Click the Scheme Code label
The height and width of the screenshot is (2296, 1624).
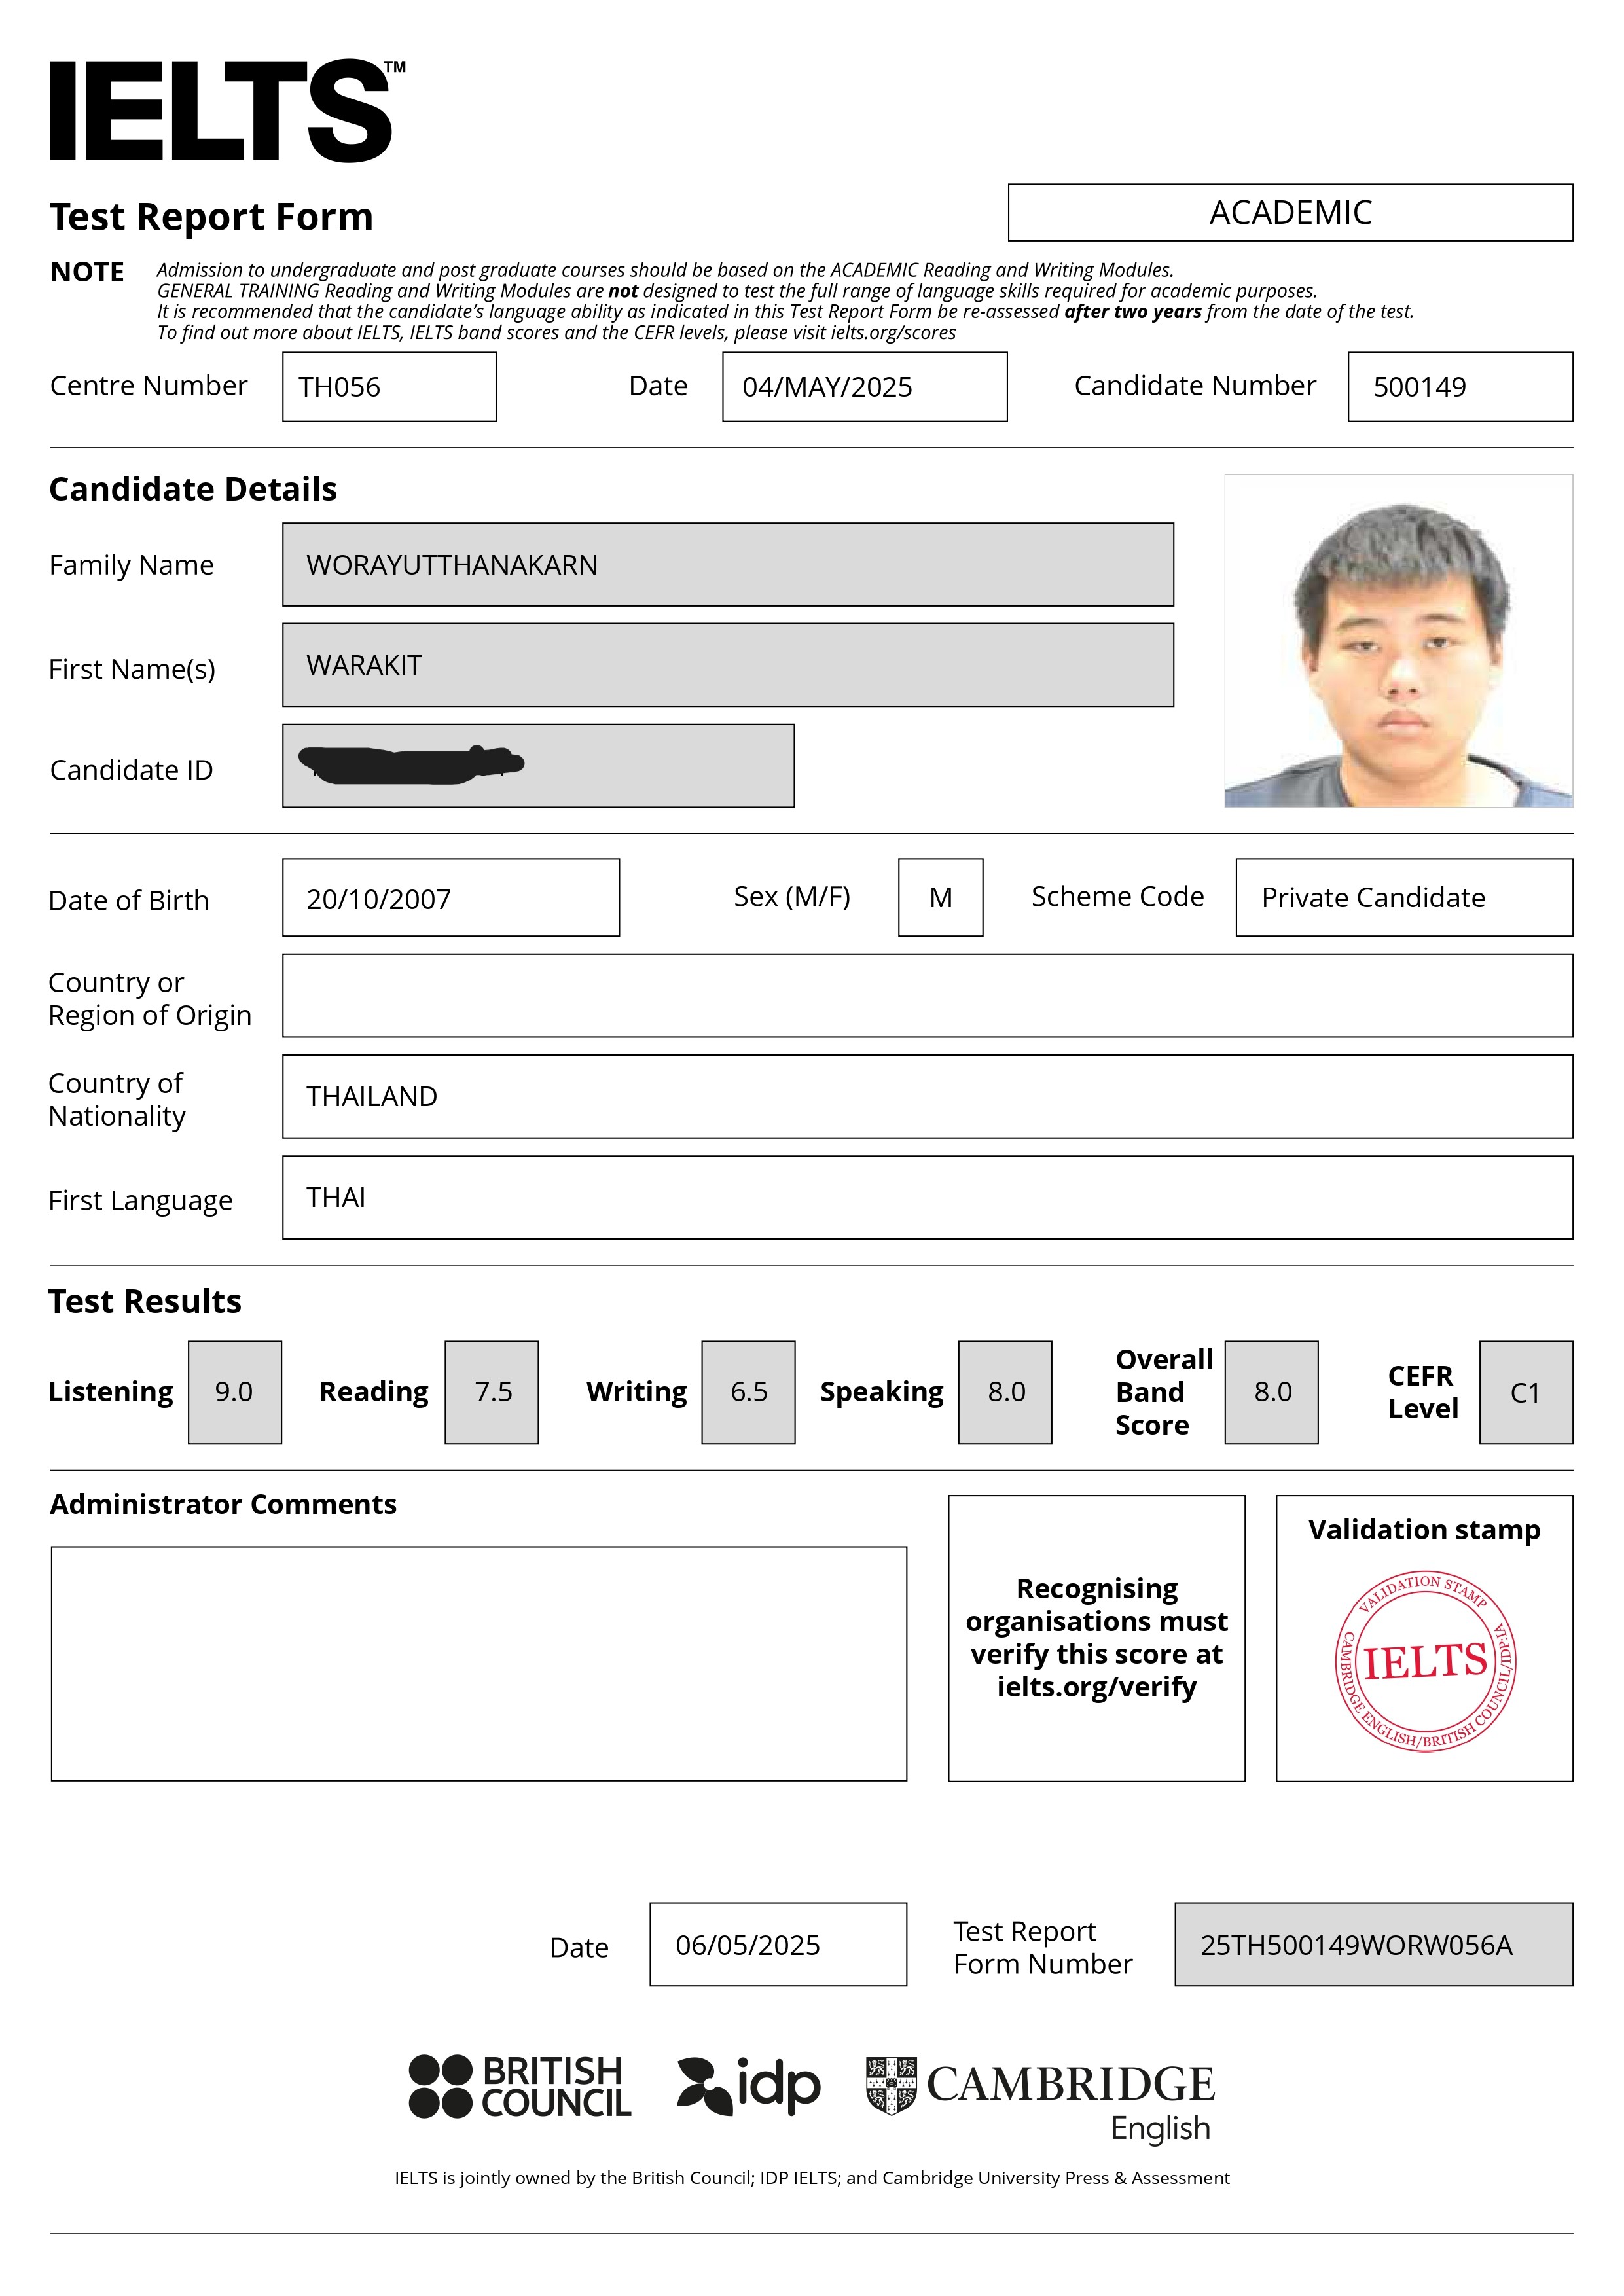click(x=1117, y=897)
